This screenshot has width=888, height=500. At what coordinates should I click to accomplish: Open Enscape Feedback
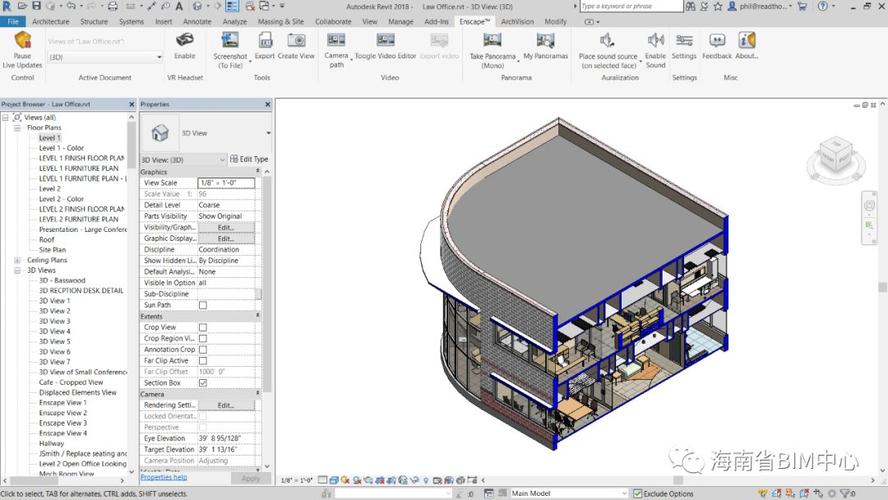click(x=717, y=41)
